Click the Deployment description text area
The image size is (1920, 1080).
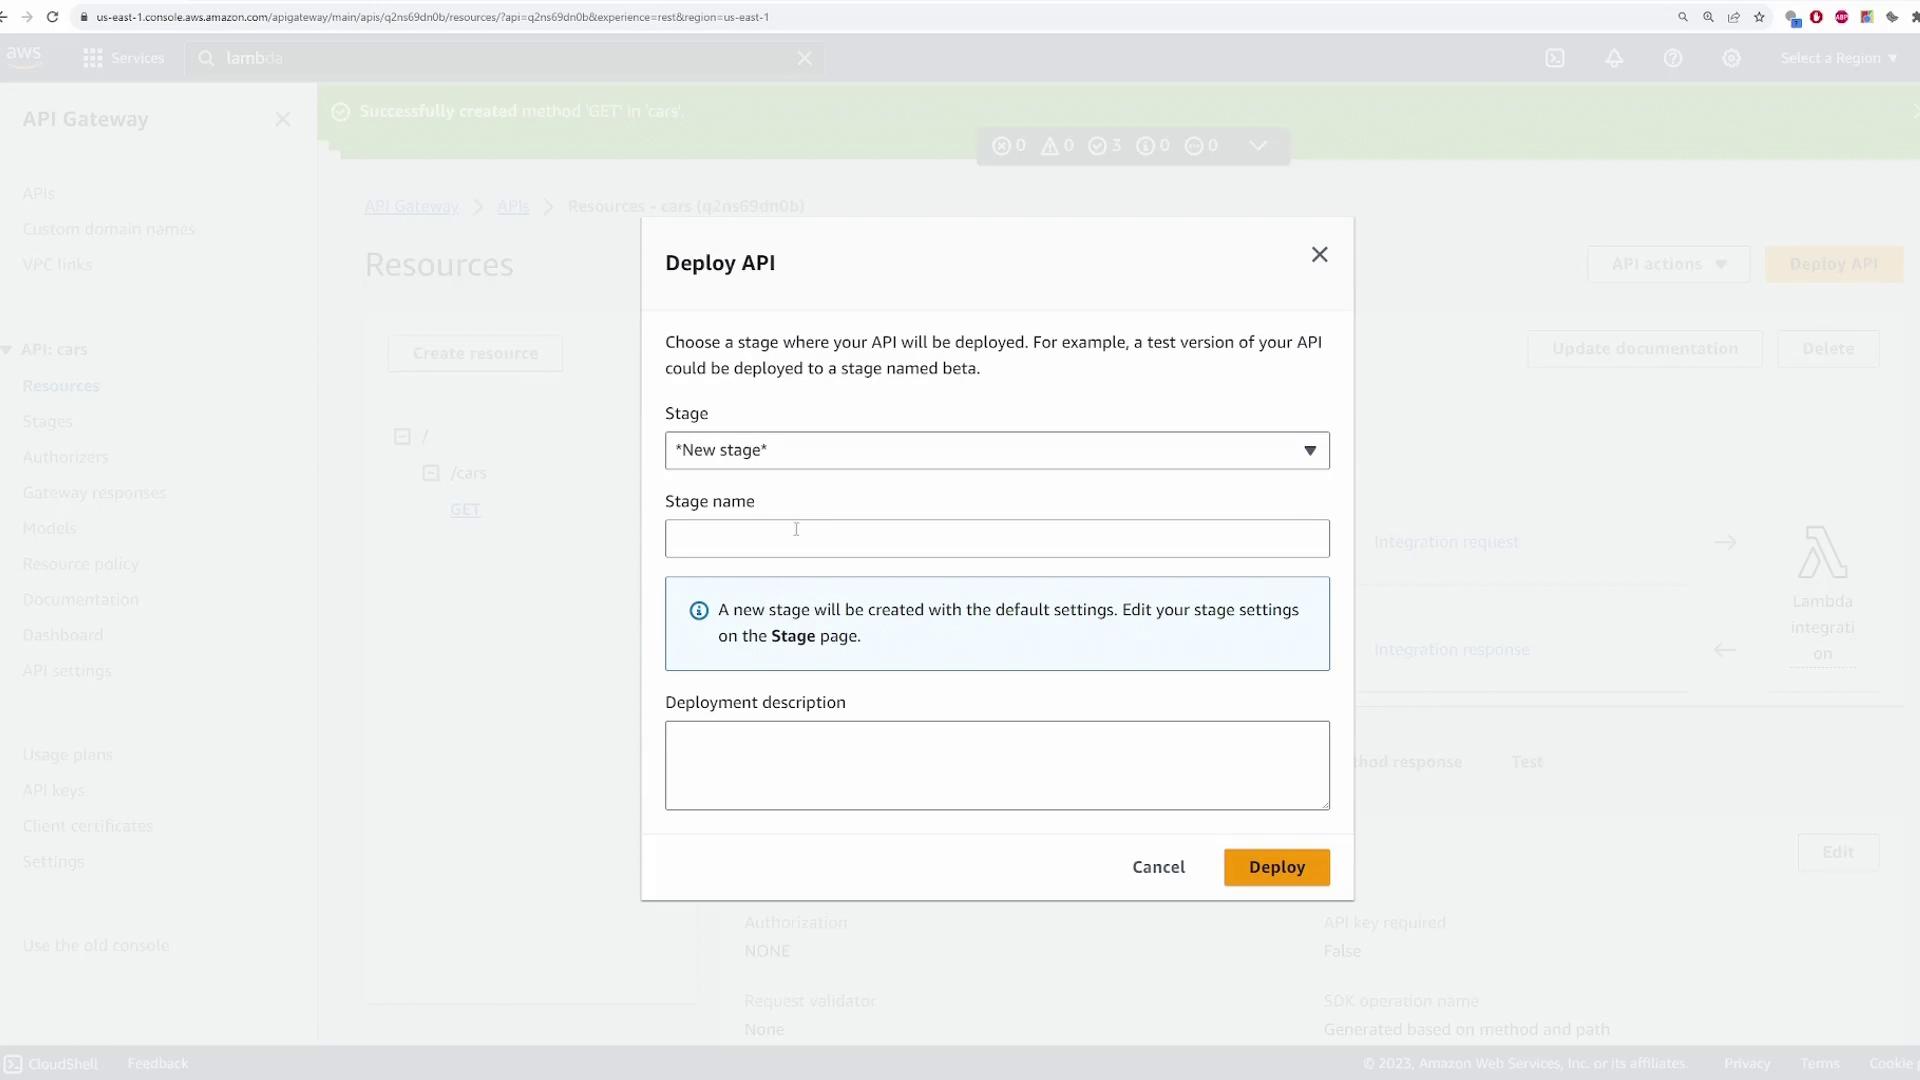tap(996, 765)
